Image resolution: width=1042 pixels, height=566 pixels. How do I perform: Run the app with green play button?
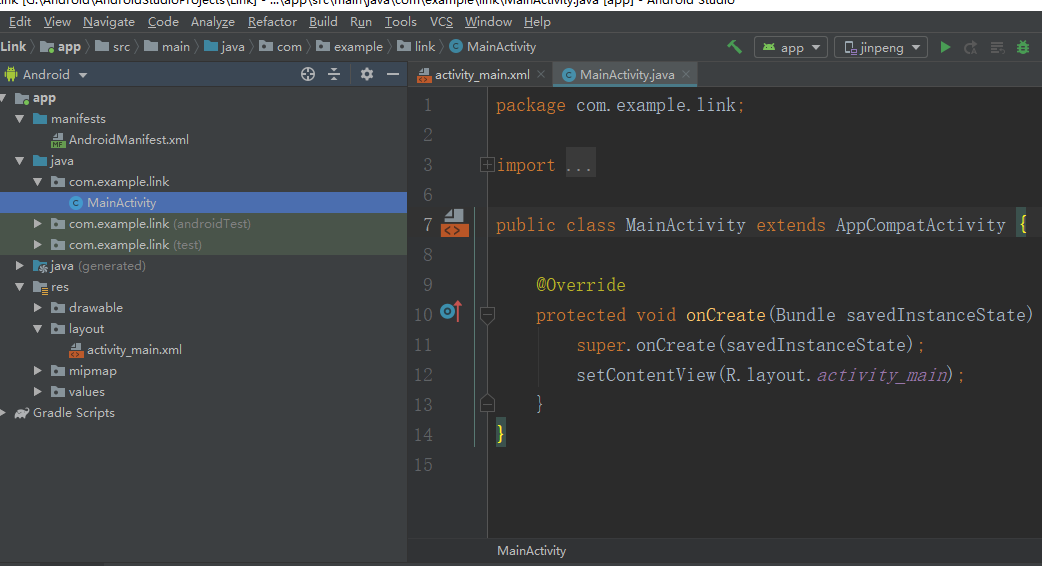pos(945,47)
